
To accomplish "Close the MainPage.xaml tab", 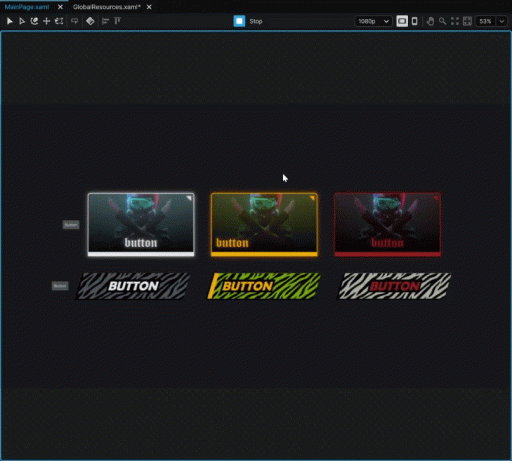I will click(x=60, y=7).
